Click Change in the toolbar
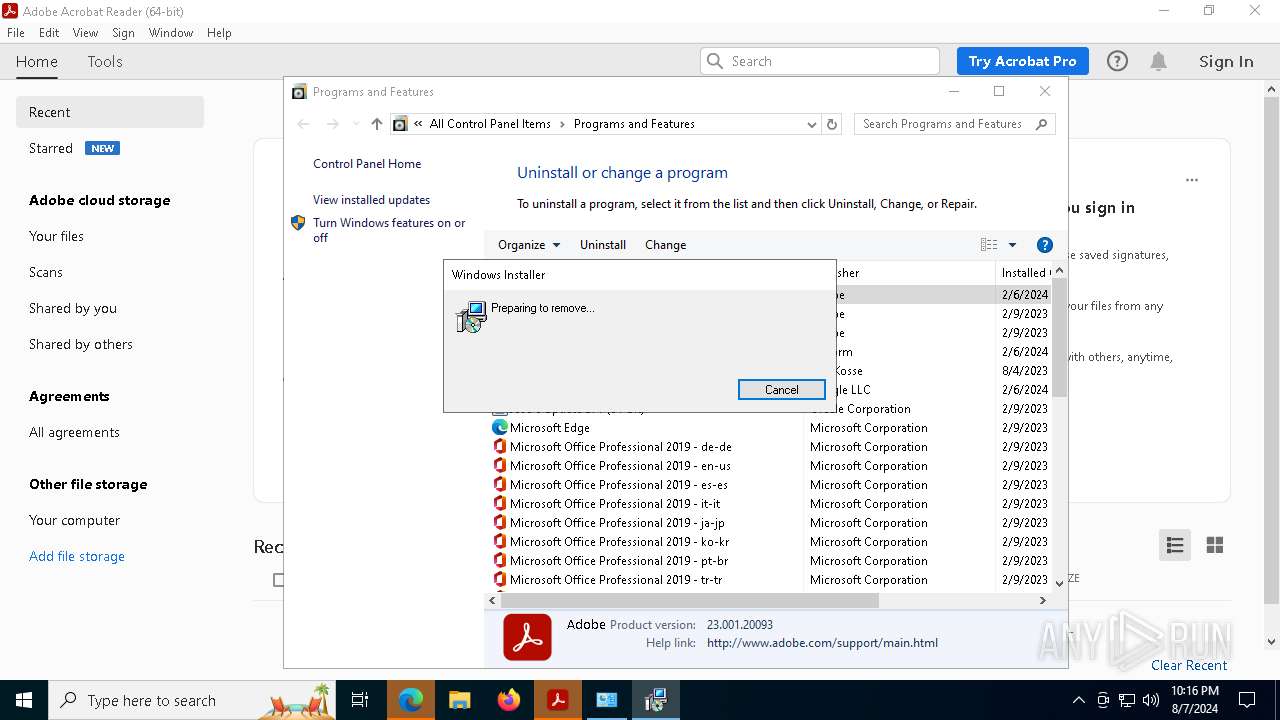Screen dimensions: 1280x720 tap(665, 245)
